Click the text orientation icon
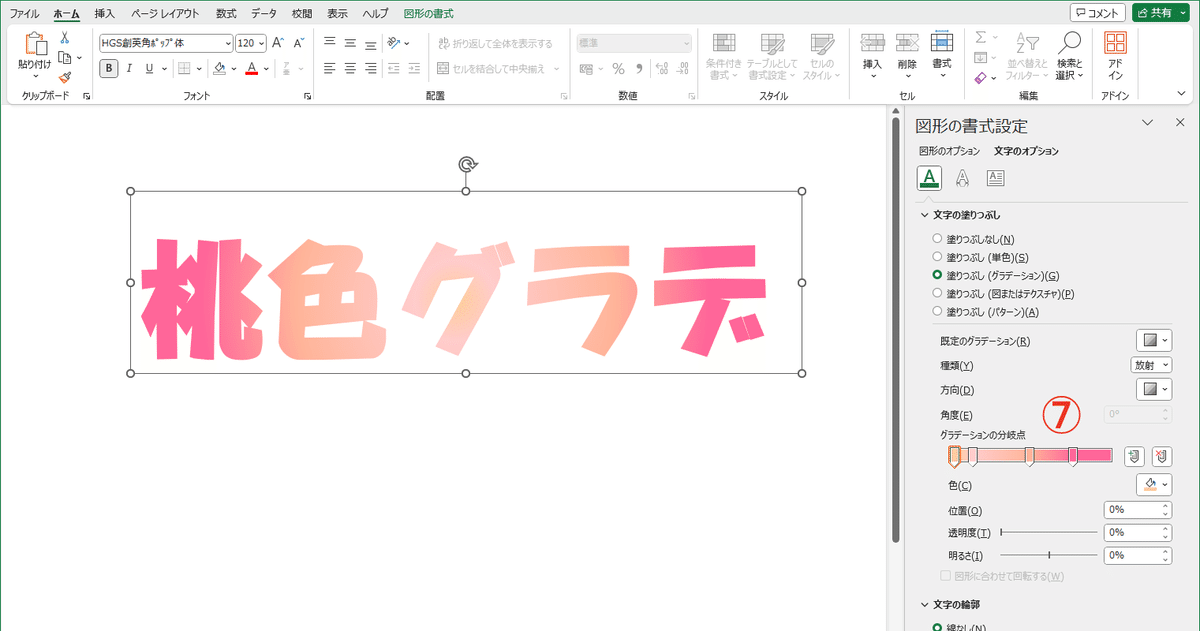Viewport: 1200px width, 631px height. coord(395,43)
